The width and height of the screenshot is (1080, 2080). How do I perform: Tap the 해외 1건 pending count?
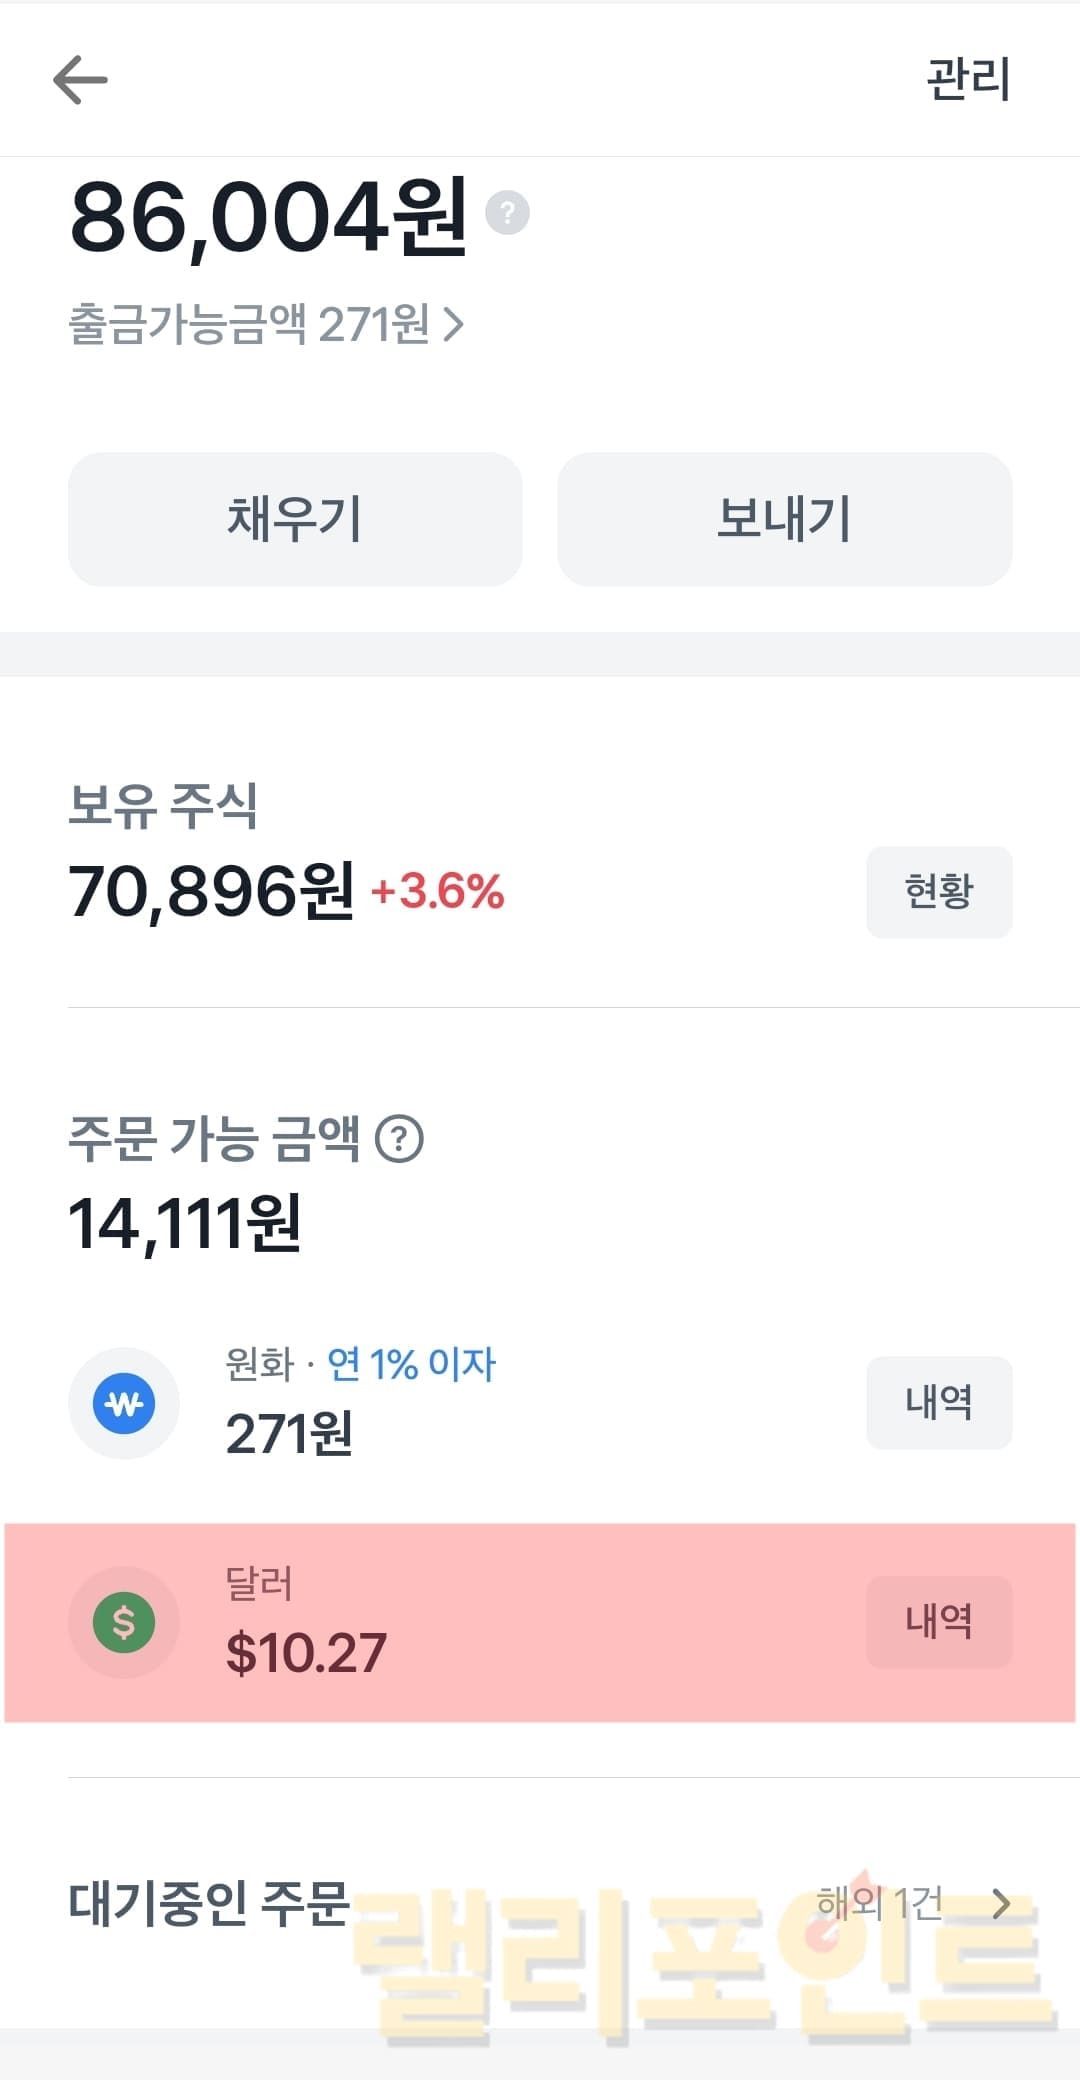[x=879, y=1904]
